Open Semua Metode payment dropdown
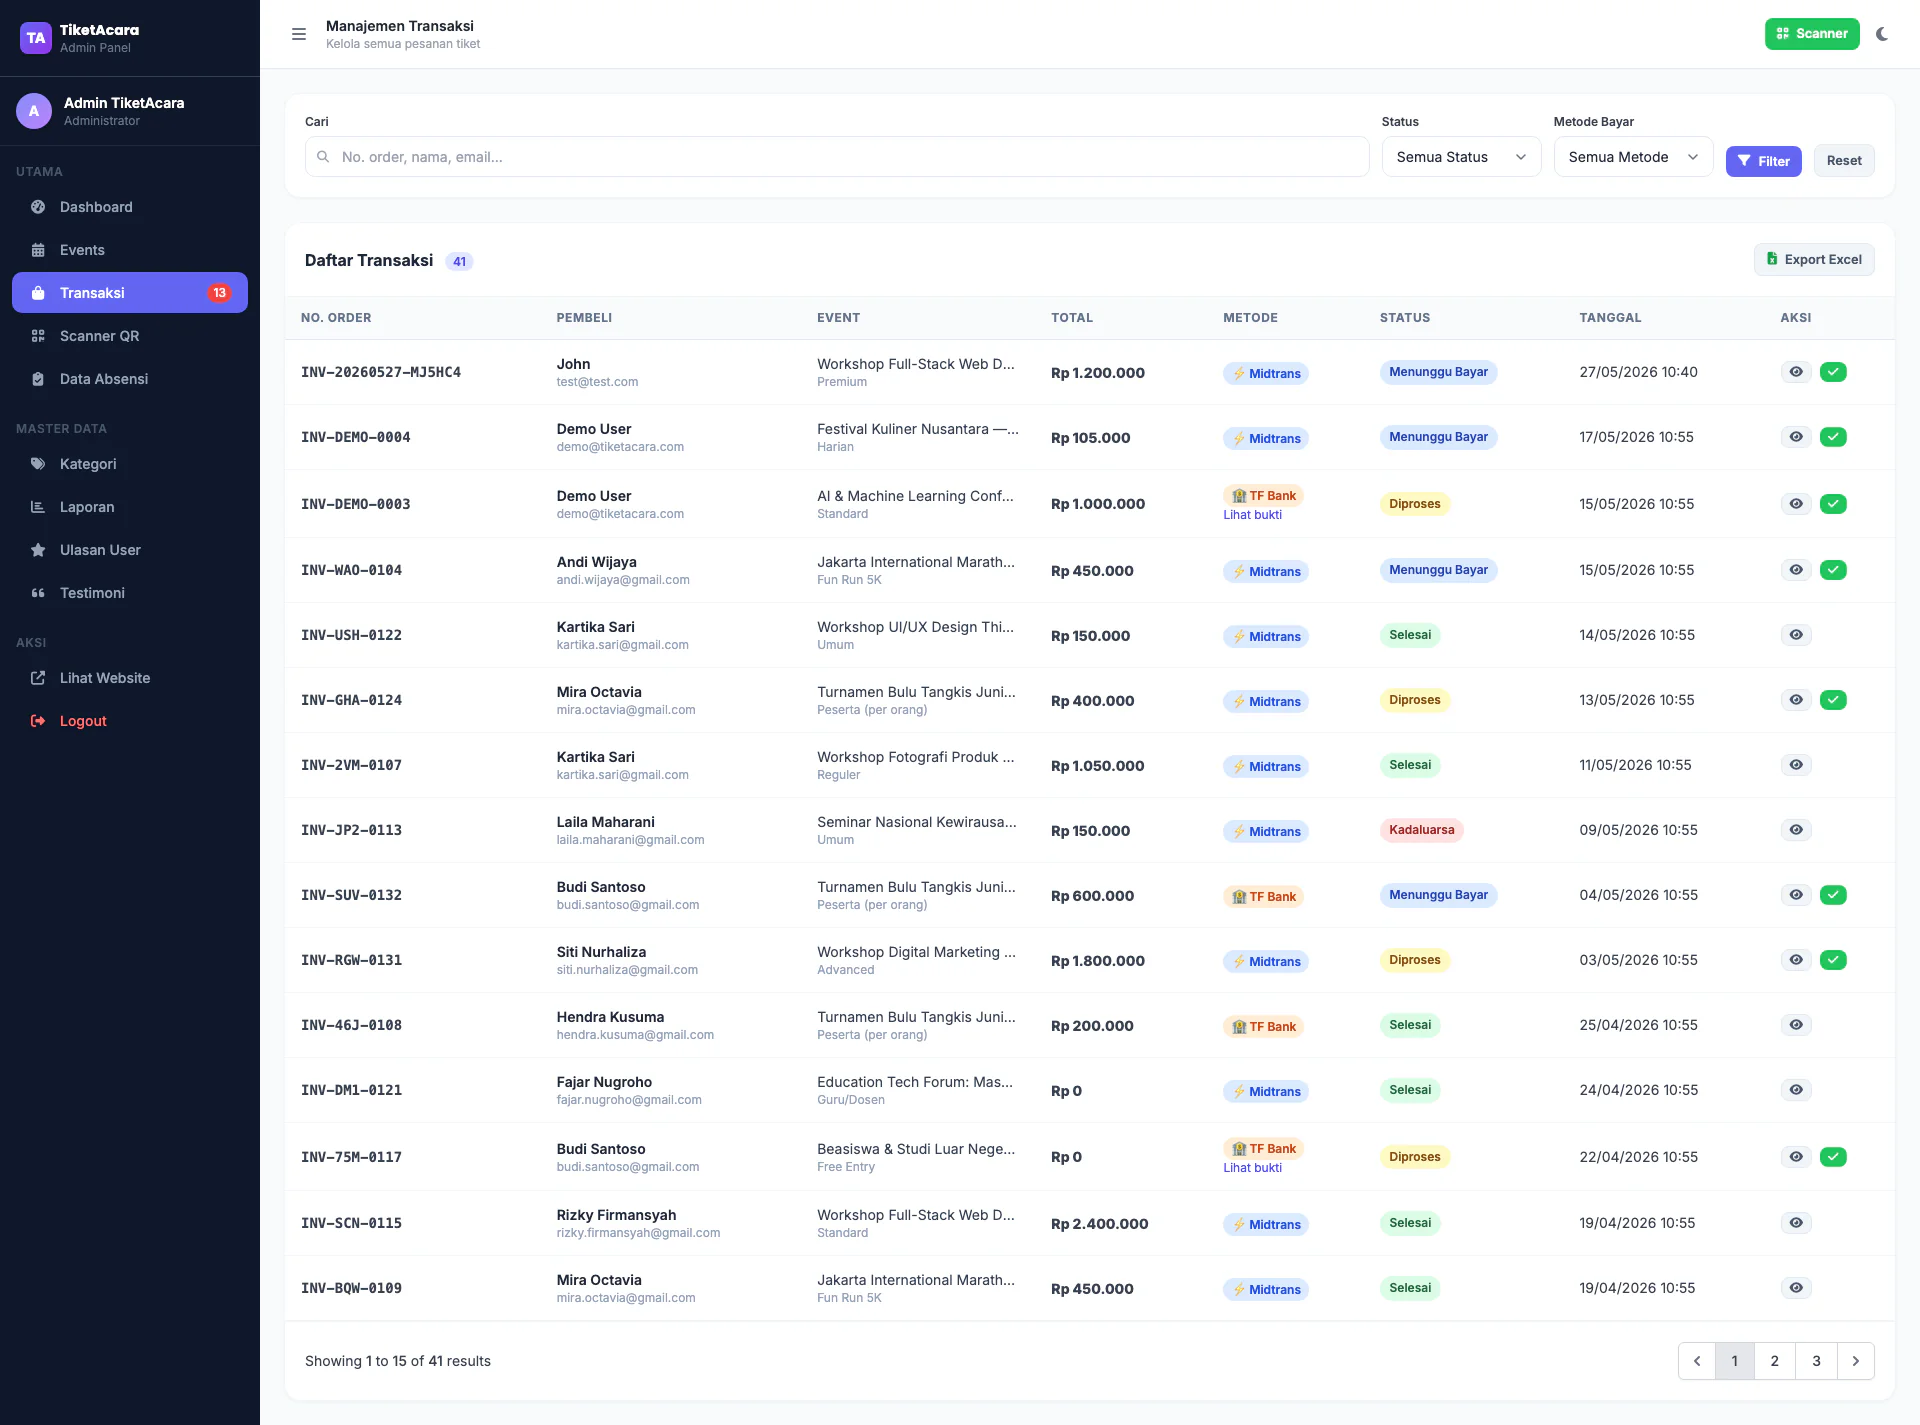Screen dimensions: 1920x1425 point(1633,157)
